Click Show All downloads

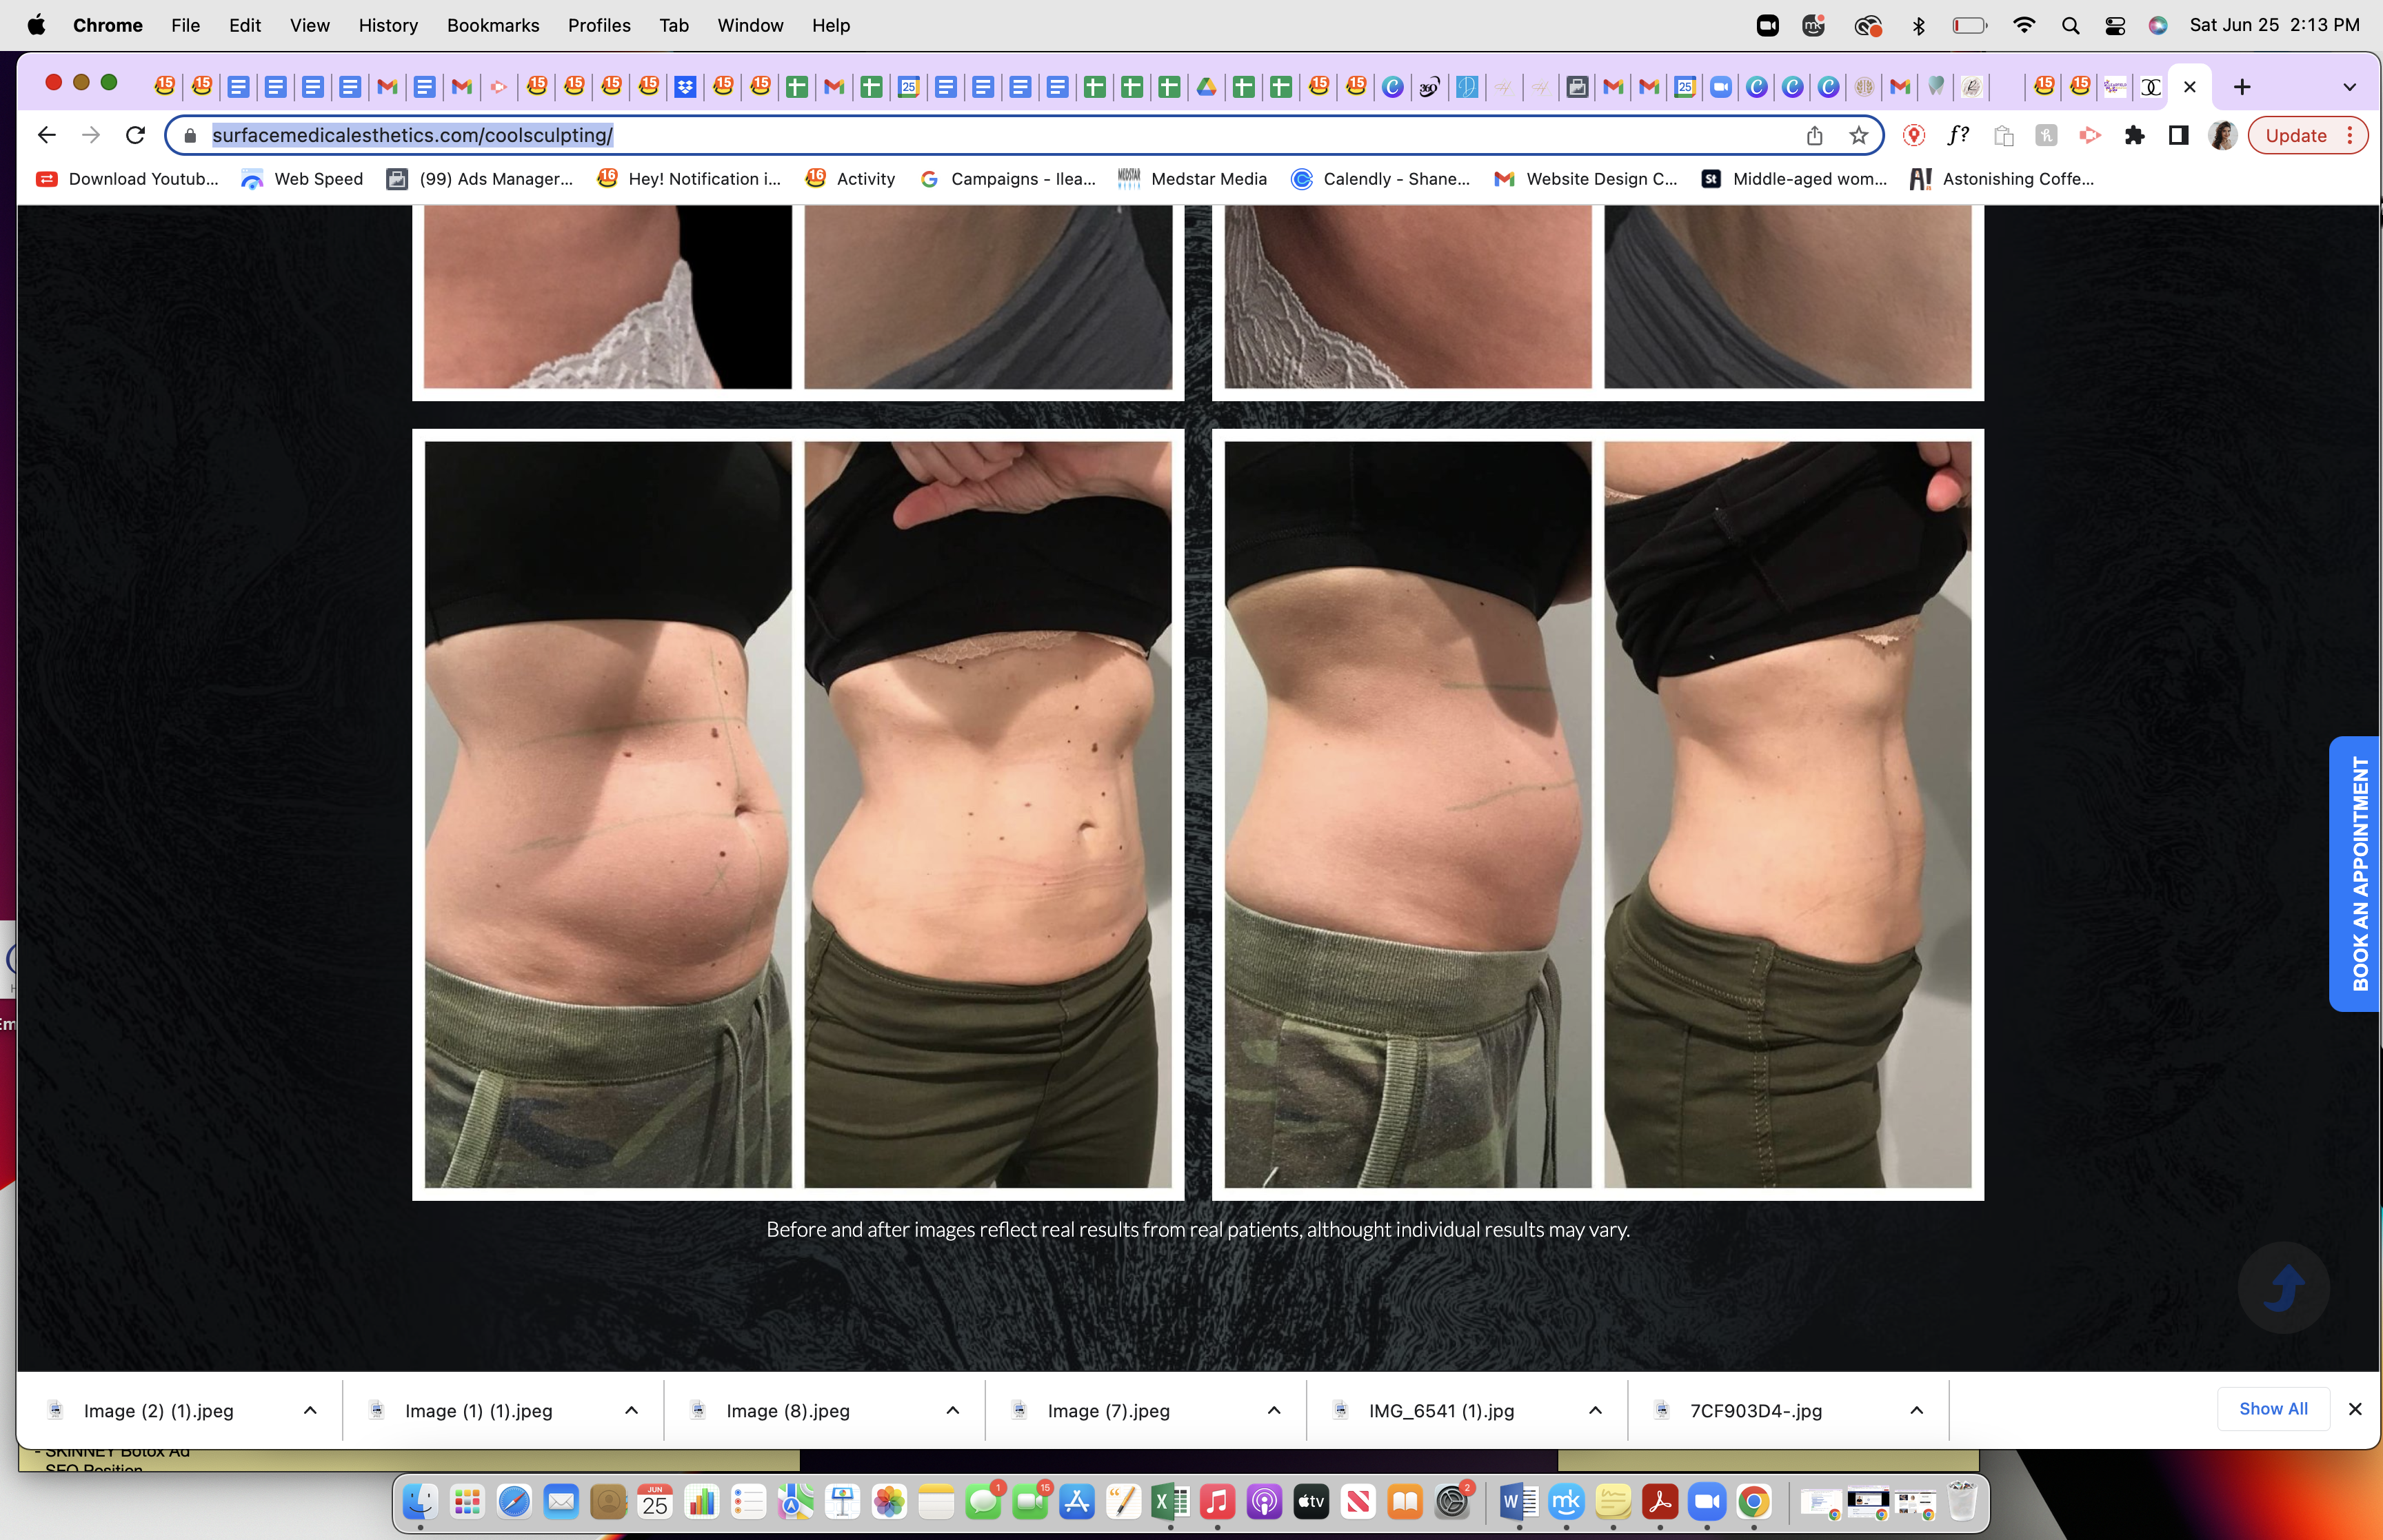point(2273,1409)
